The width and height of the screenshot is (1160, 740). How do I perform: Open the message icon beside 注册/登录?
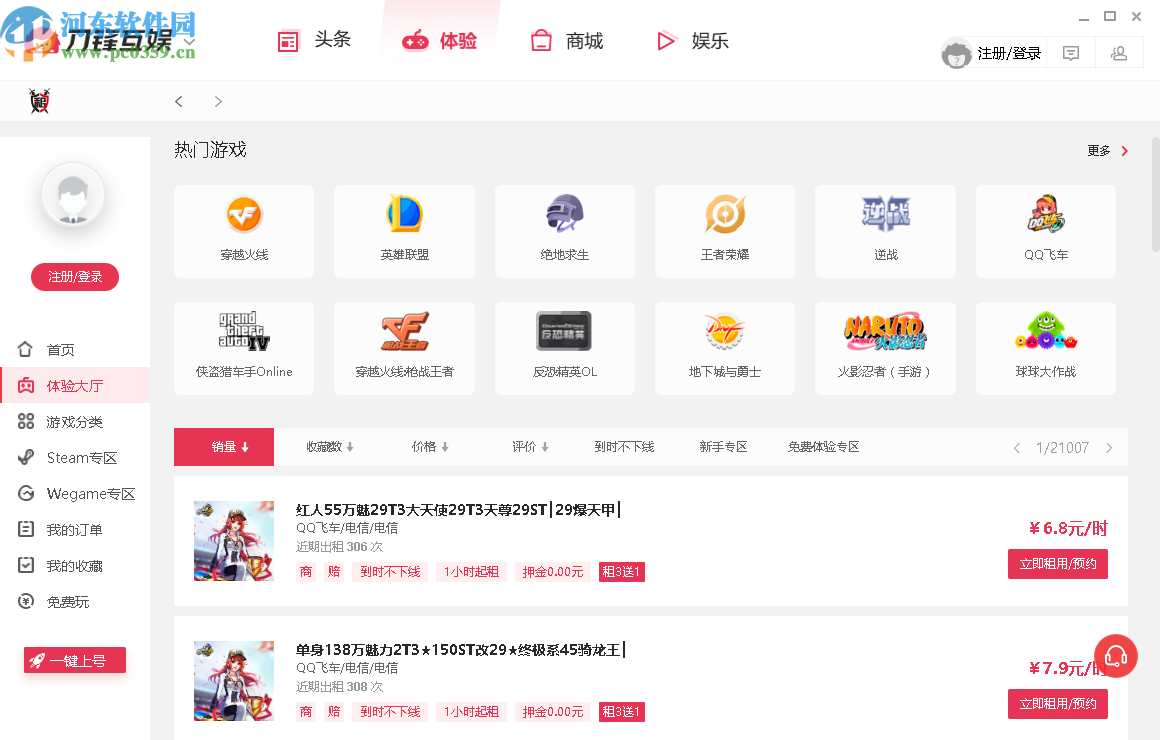1070,52
